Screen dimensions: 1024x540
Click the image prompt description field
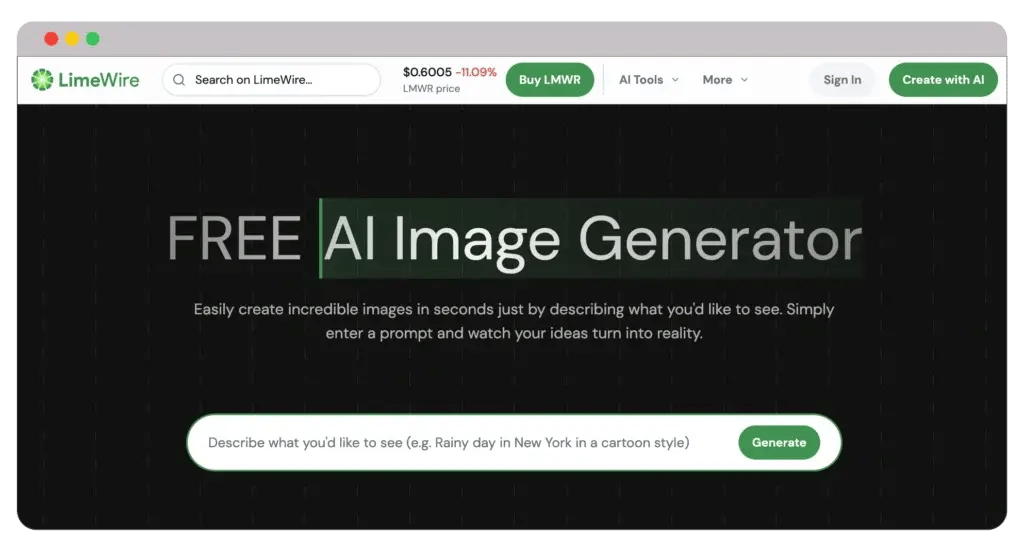tap(448, 442)
